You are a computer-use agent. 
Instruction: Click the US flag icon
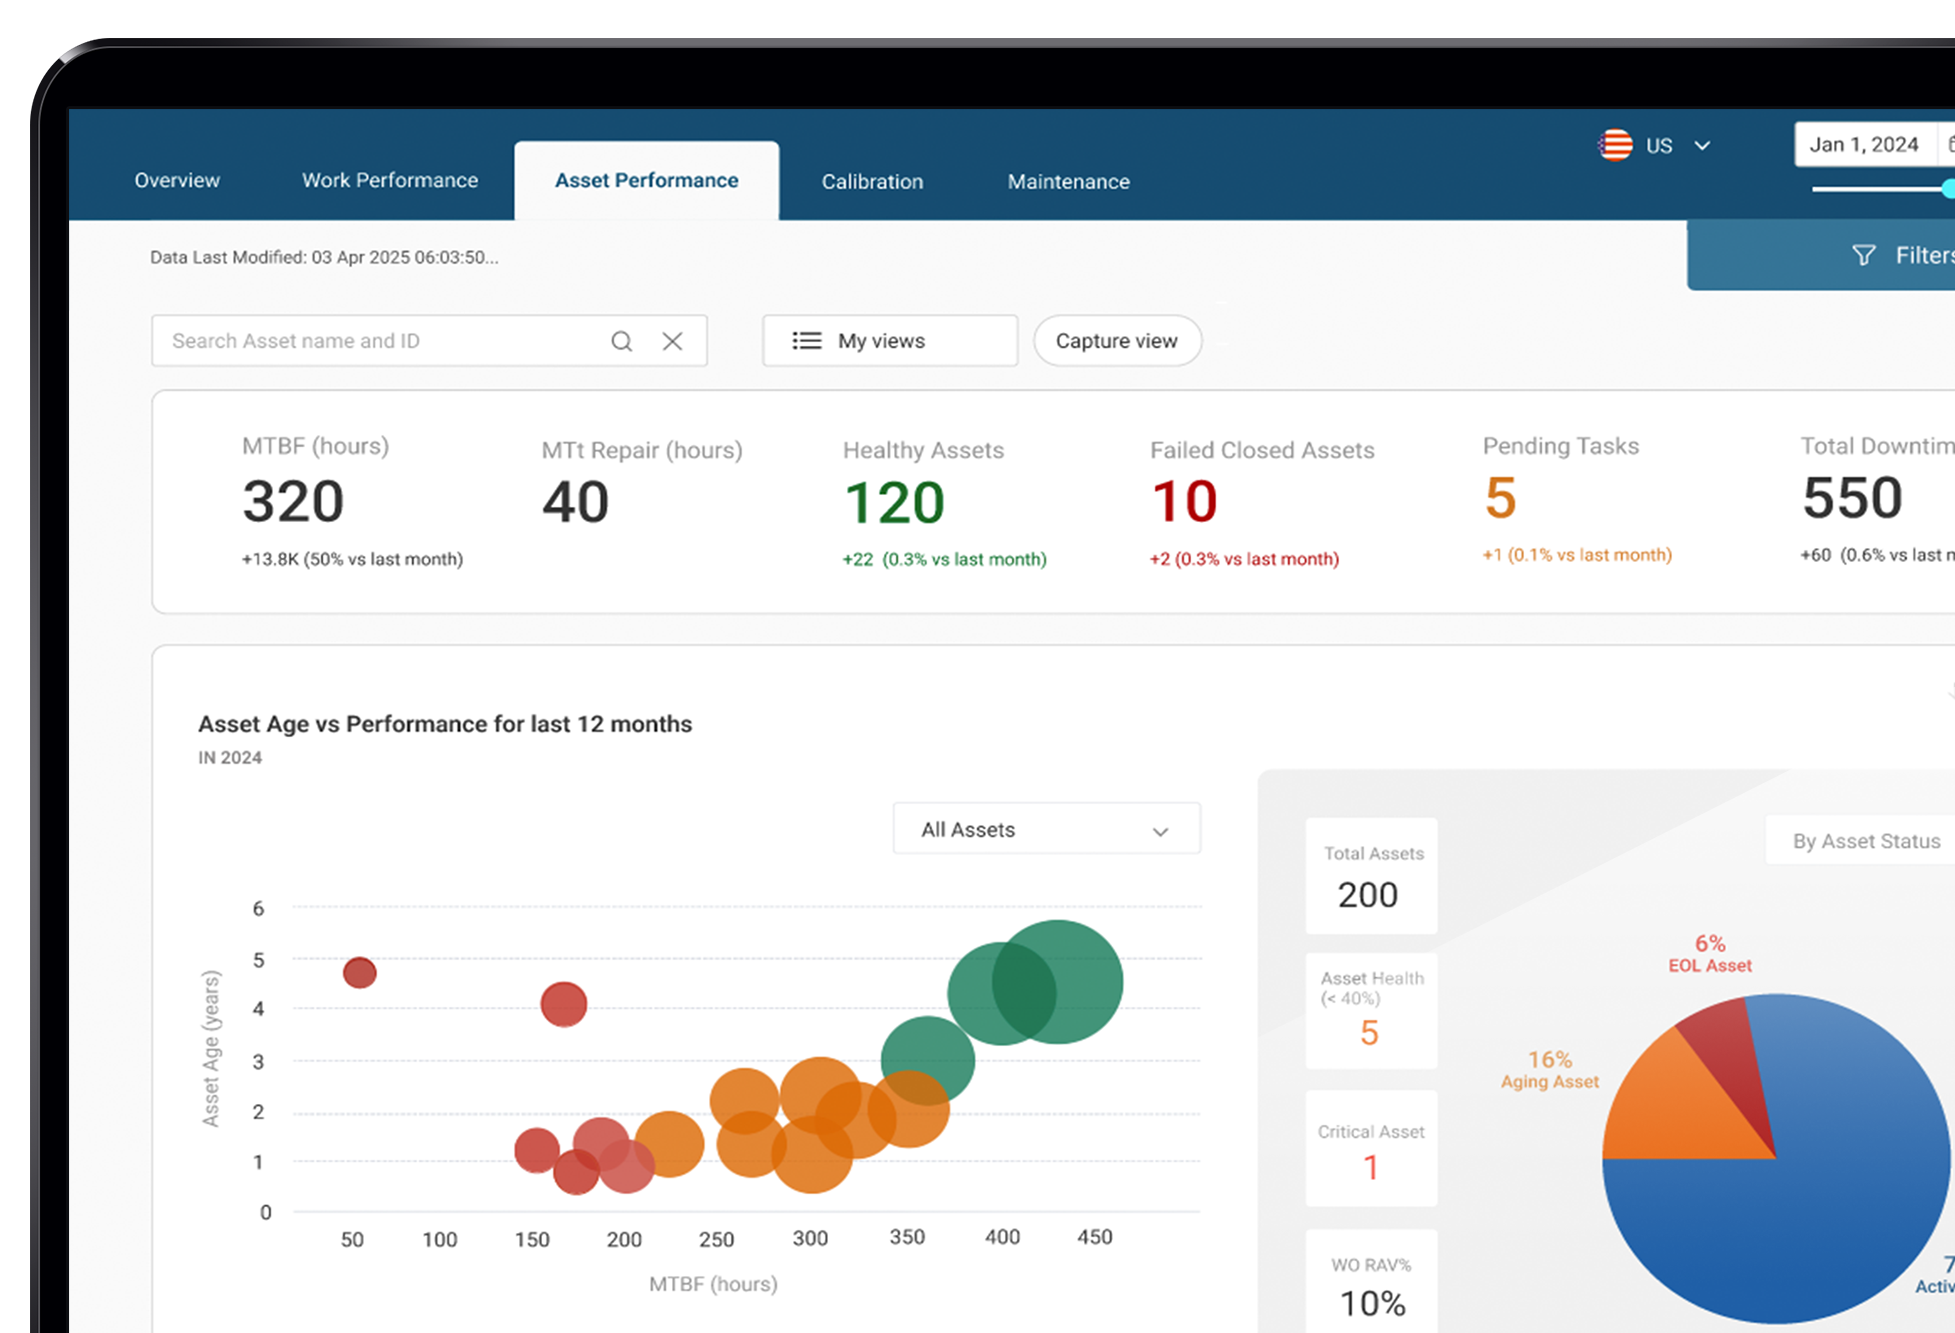(1615, 145)
